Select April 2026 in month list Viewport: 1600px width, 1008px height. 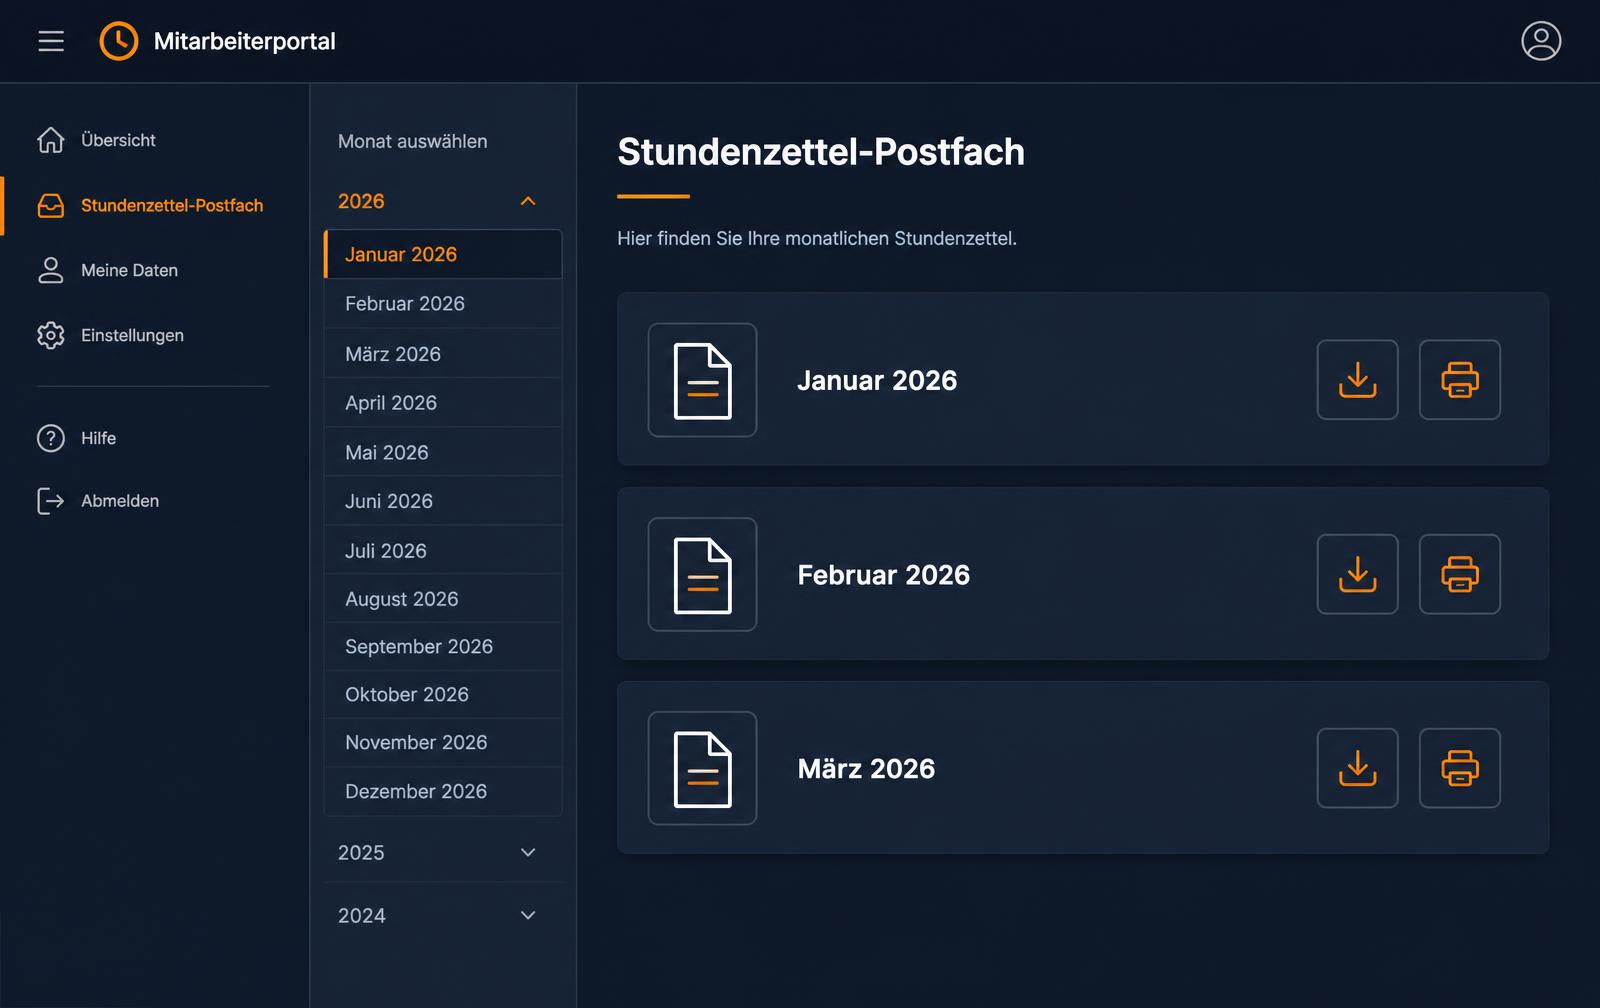pyautogui.click(x=443, y=403)
